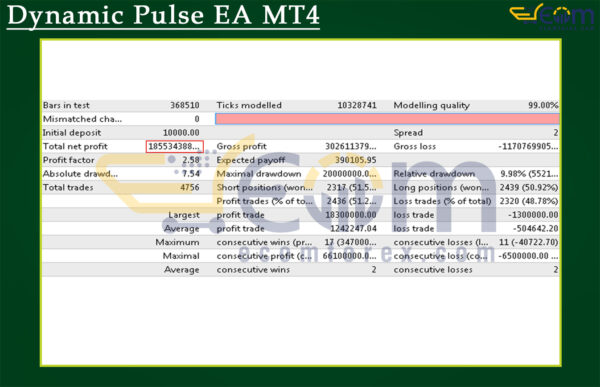Click the Maximum row label
The image size is (600, 387).
(177, 242)
